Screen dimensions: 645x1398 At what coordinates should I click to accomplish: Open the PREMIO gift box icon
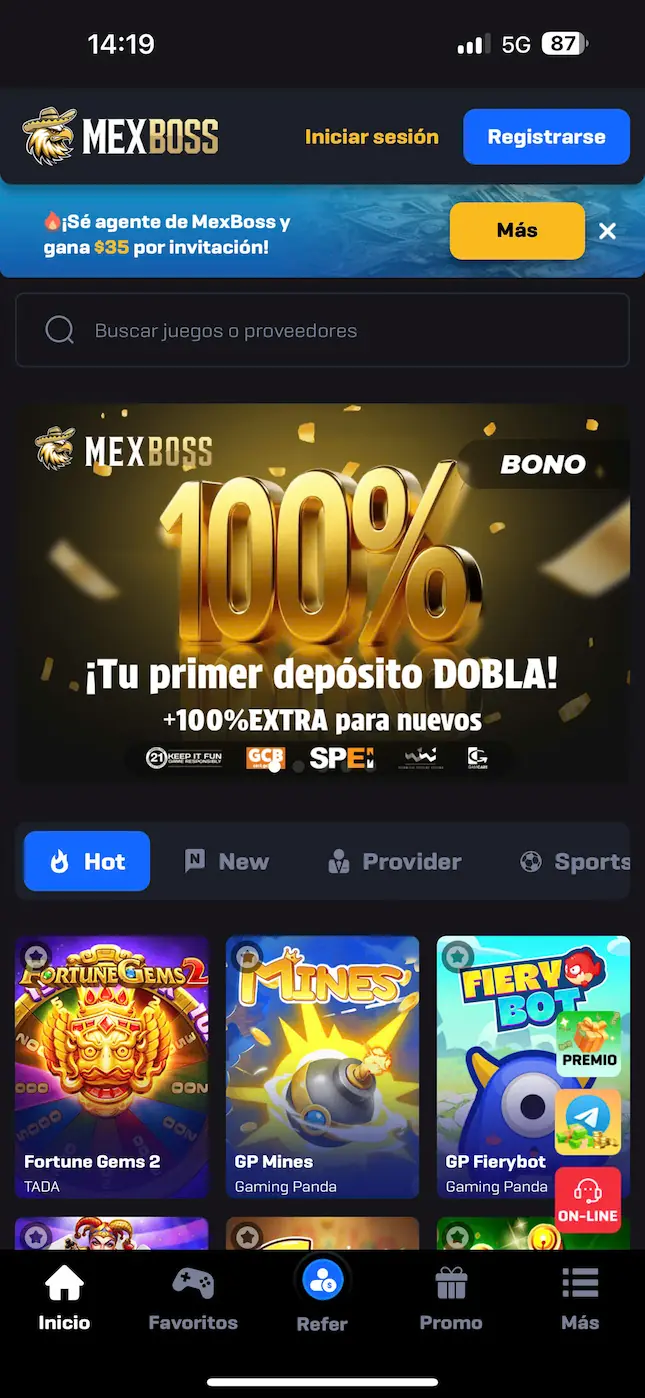pyautogui.click(x=589, y=1043)
